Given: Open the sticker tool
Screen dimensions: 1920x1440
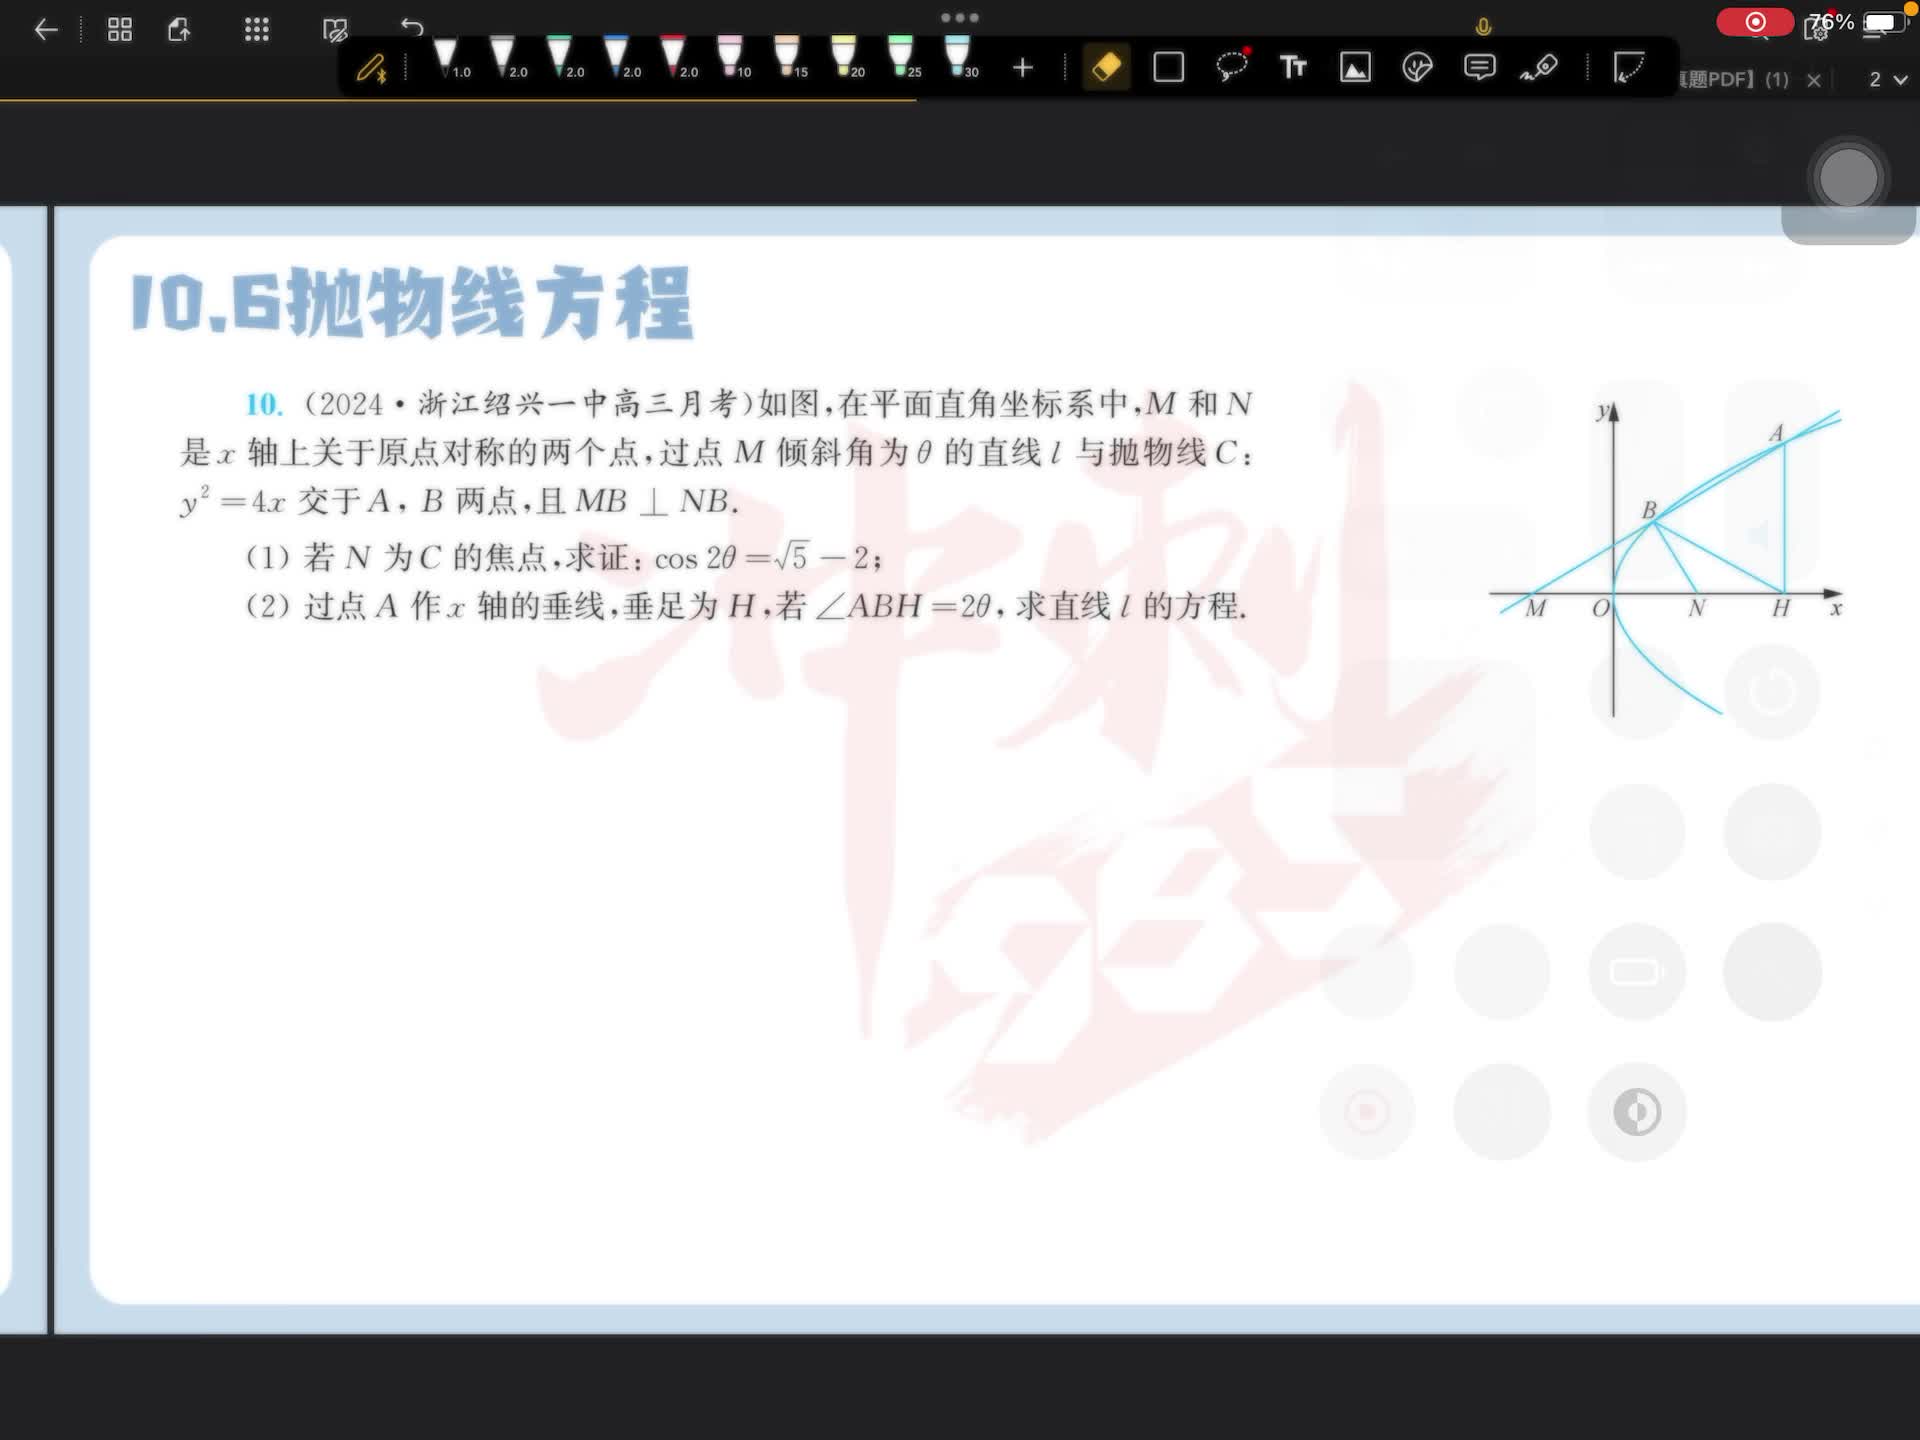Looking at the screenshot, I should pyautogui.click(x=1417, y=68).
